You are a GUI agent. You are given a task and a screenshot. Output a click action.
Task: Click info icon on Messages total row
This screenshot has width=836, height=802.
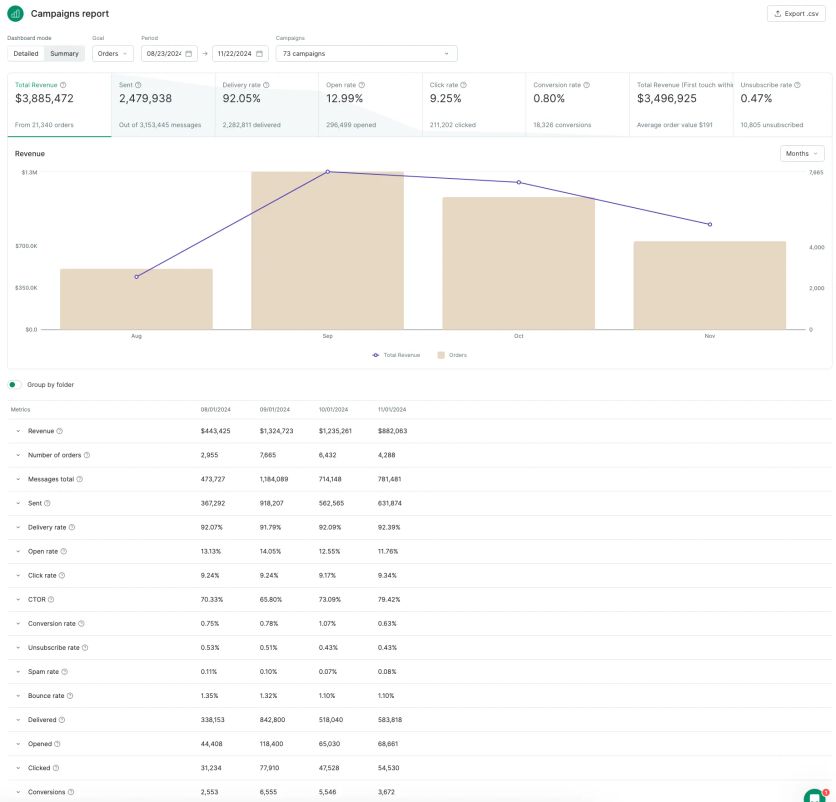79,479
